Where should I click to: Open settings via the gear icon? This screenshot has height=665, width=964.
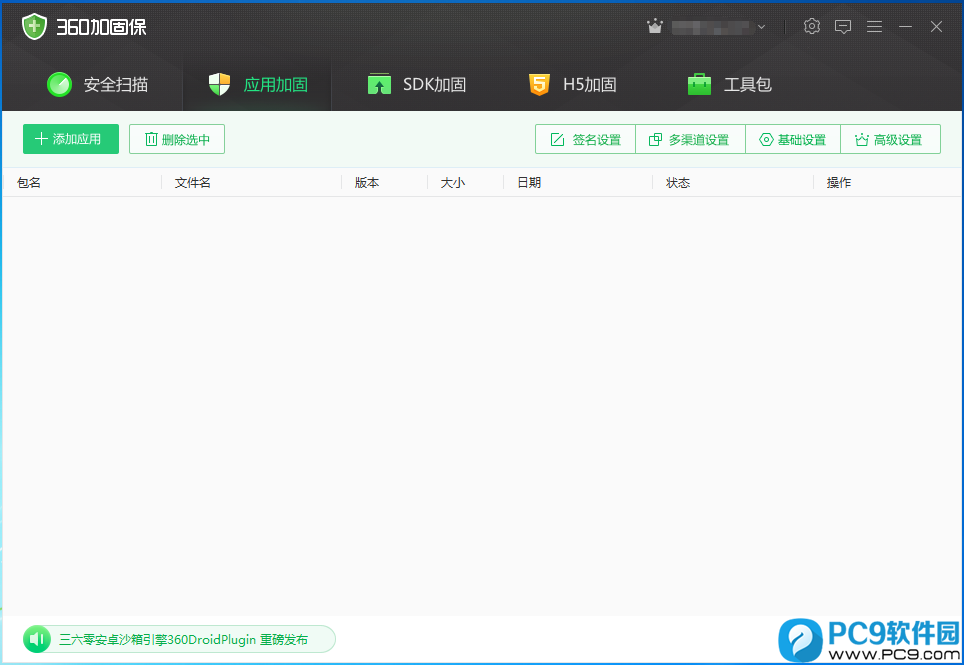pos(812,26)
